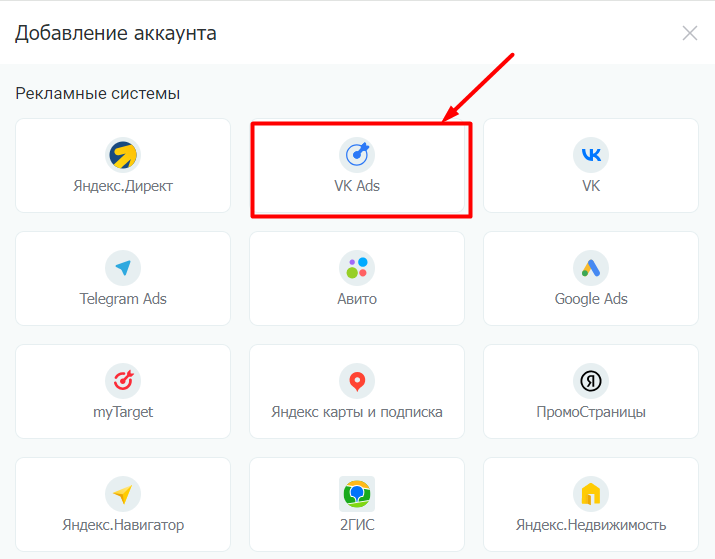Click the Яндекс.Директ logo icon

point(123,155)
